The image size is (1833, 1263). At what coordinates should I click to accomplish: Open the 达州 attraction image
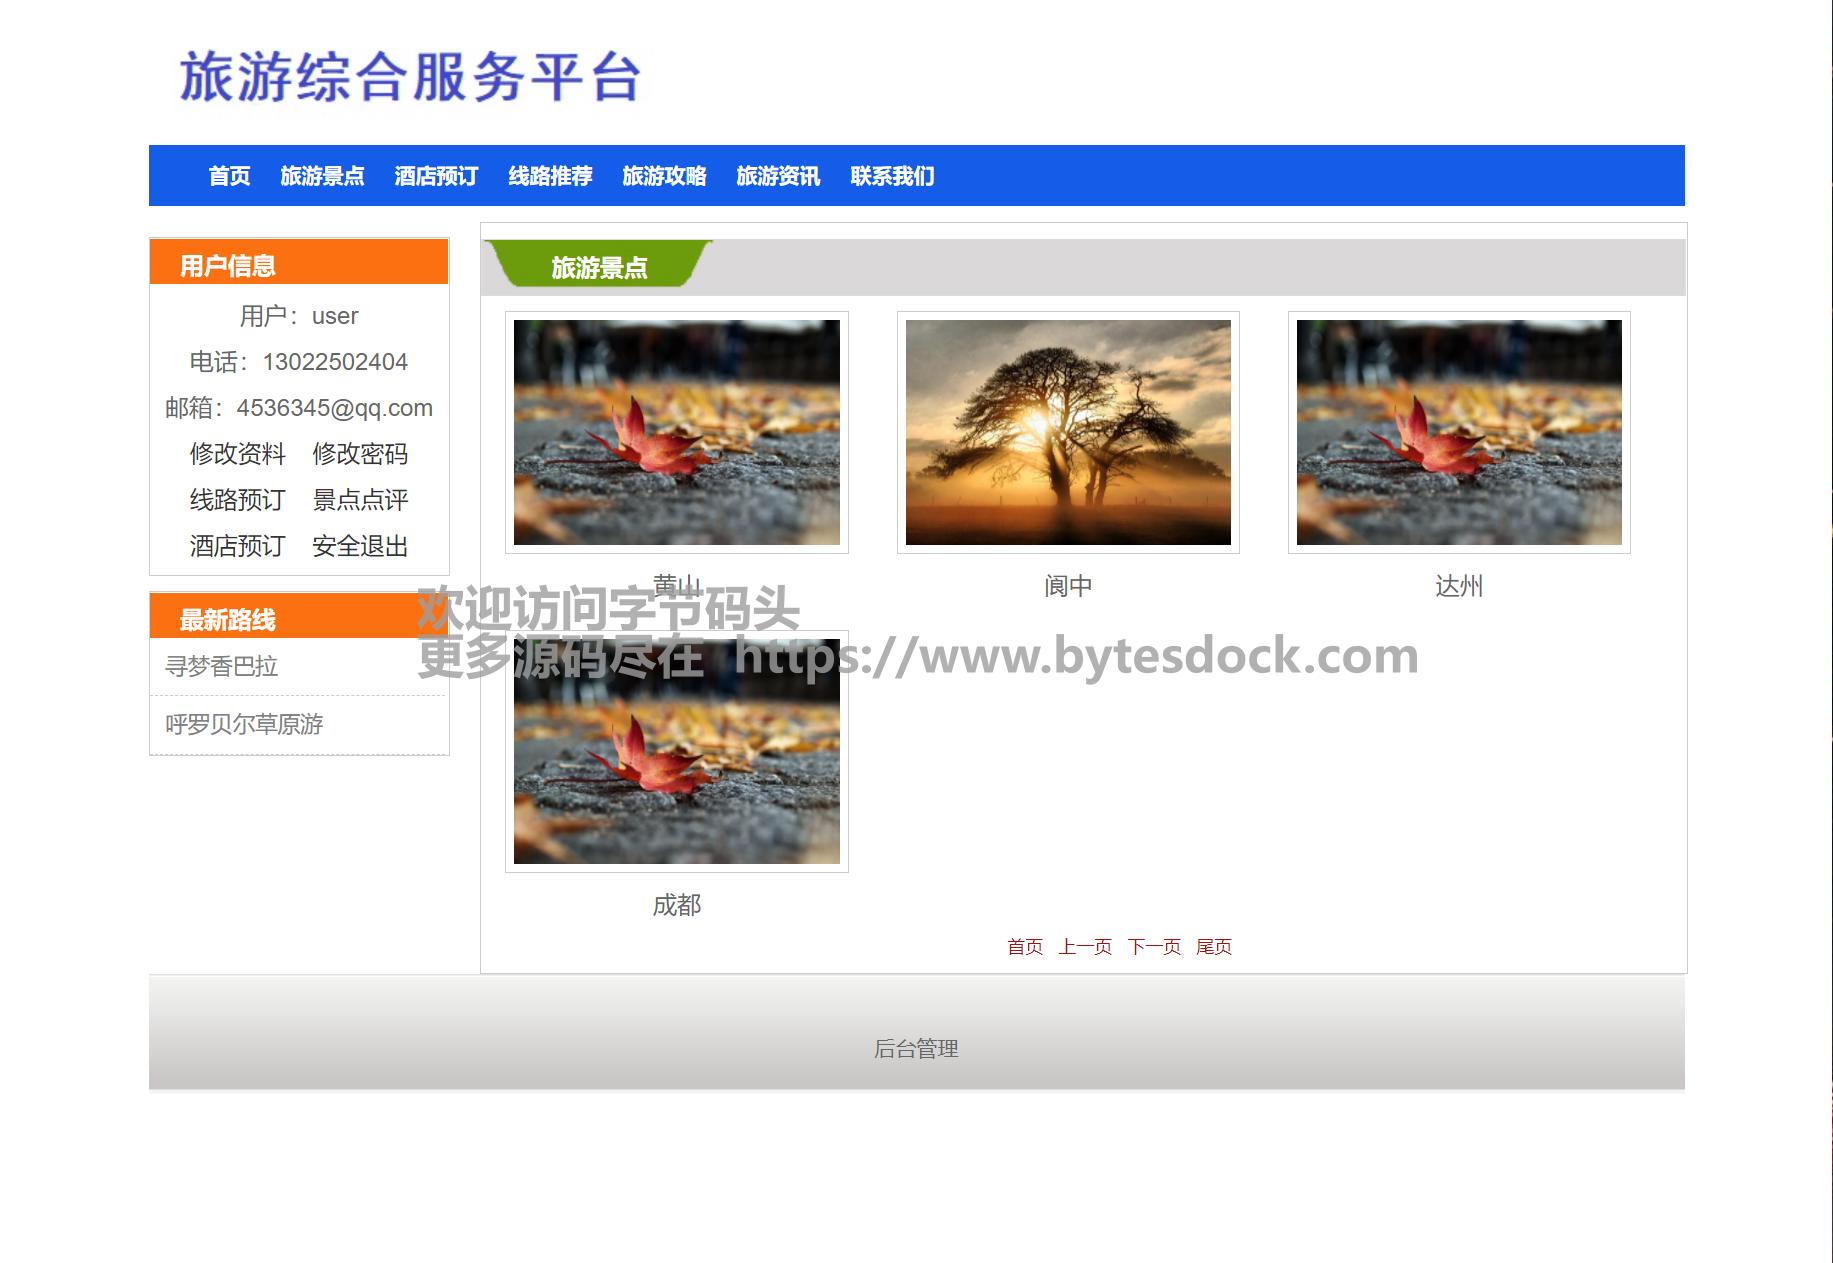click(x=1459, y=432)
